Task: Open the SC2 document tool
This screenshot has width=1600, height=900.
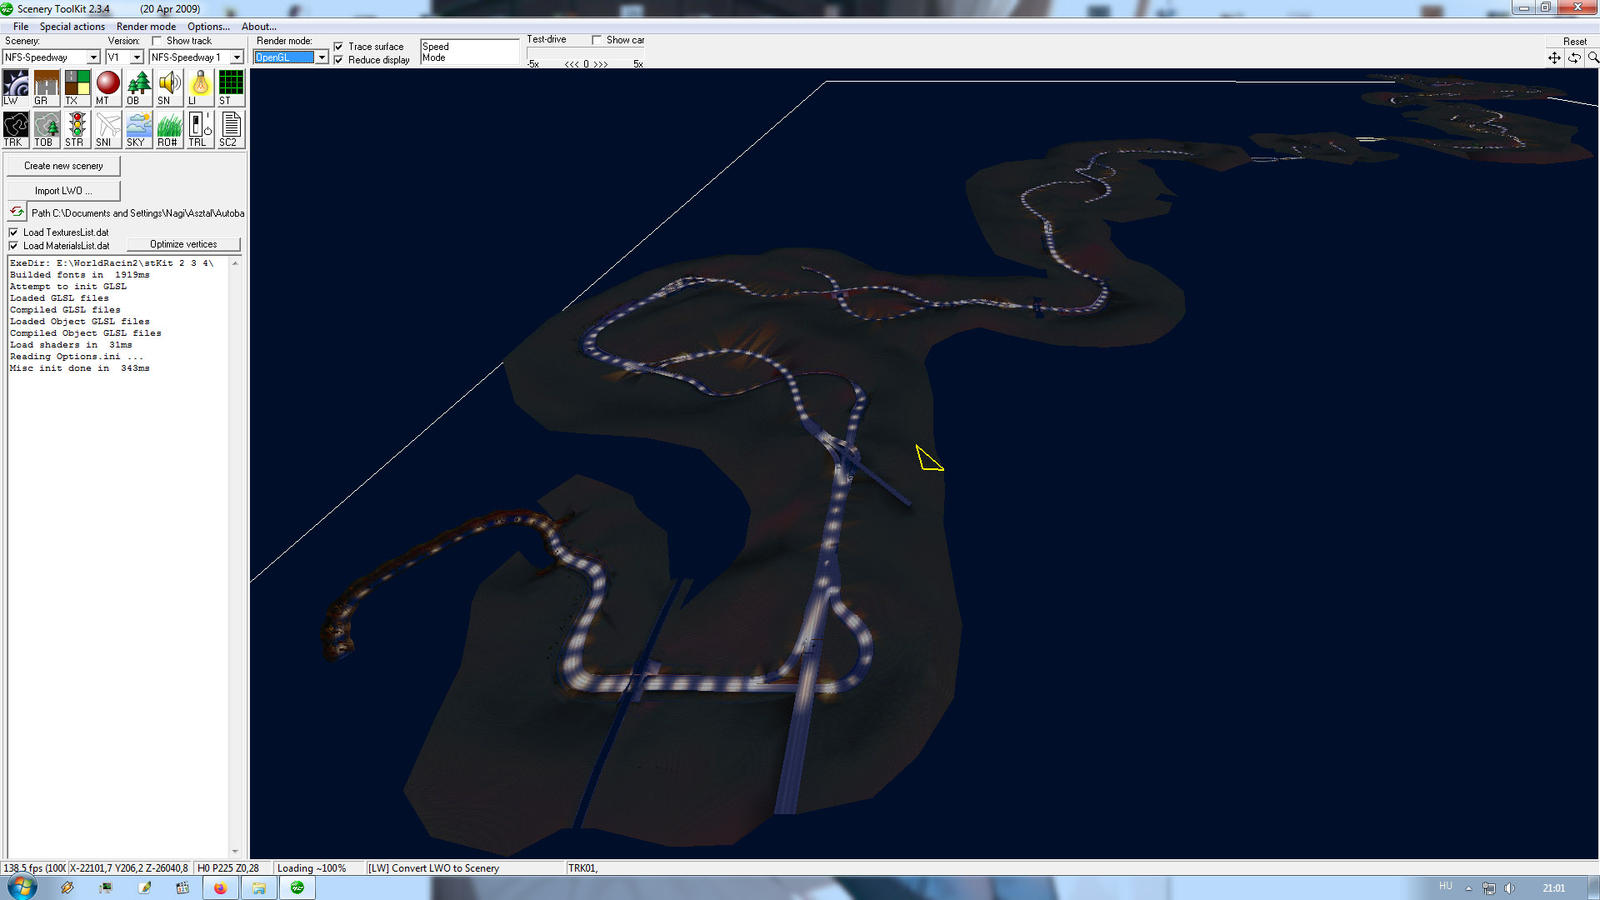Action: click(x=231, y=129)
